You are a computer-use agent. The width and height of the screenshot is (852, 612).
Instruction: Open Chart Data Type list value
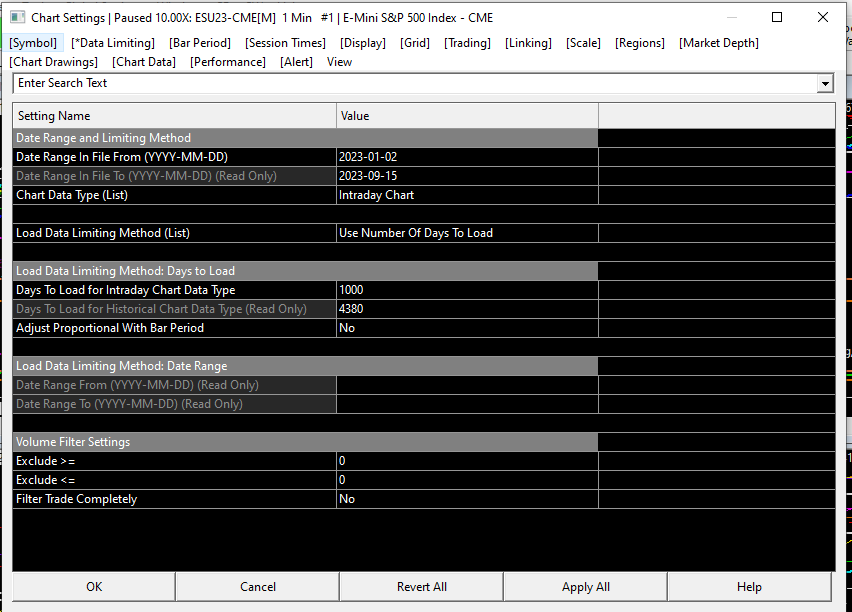point(467,195)
